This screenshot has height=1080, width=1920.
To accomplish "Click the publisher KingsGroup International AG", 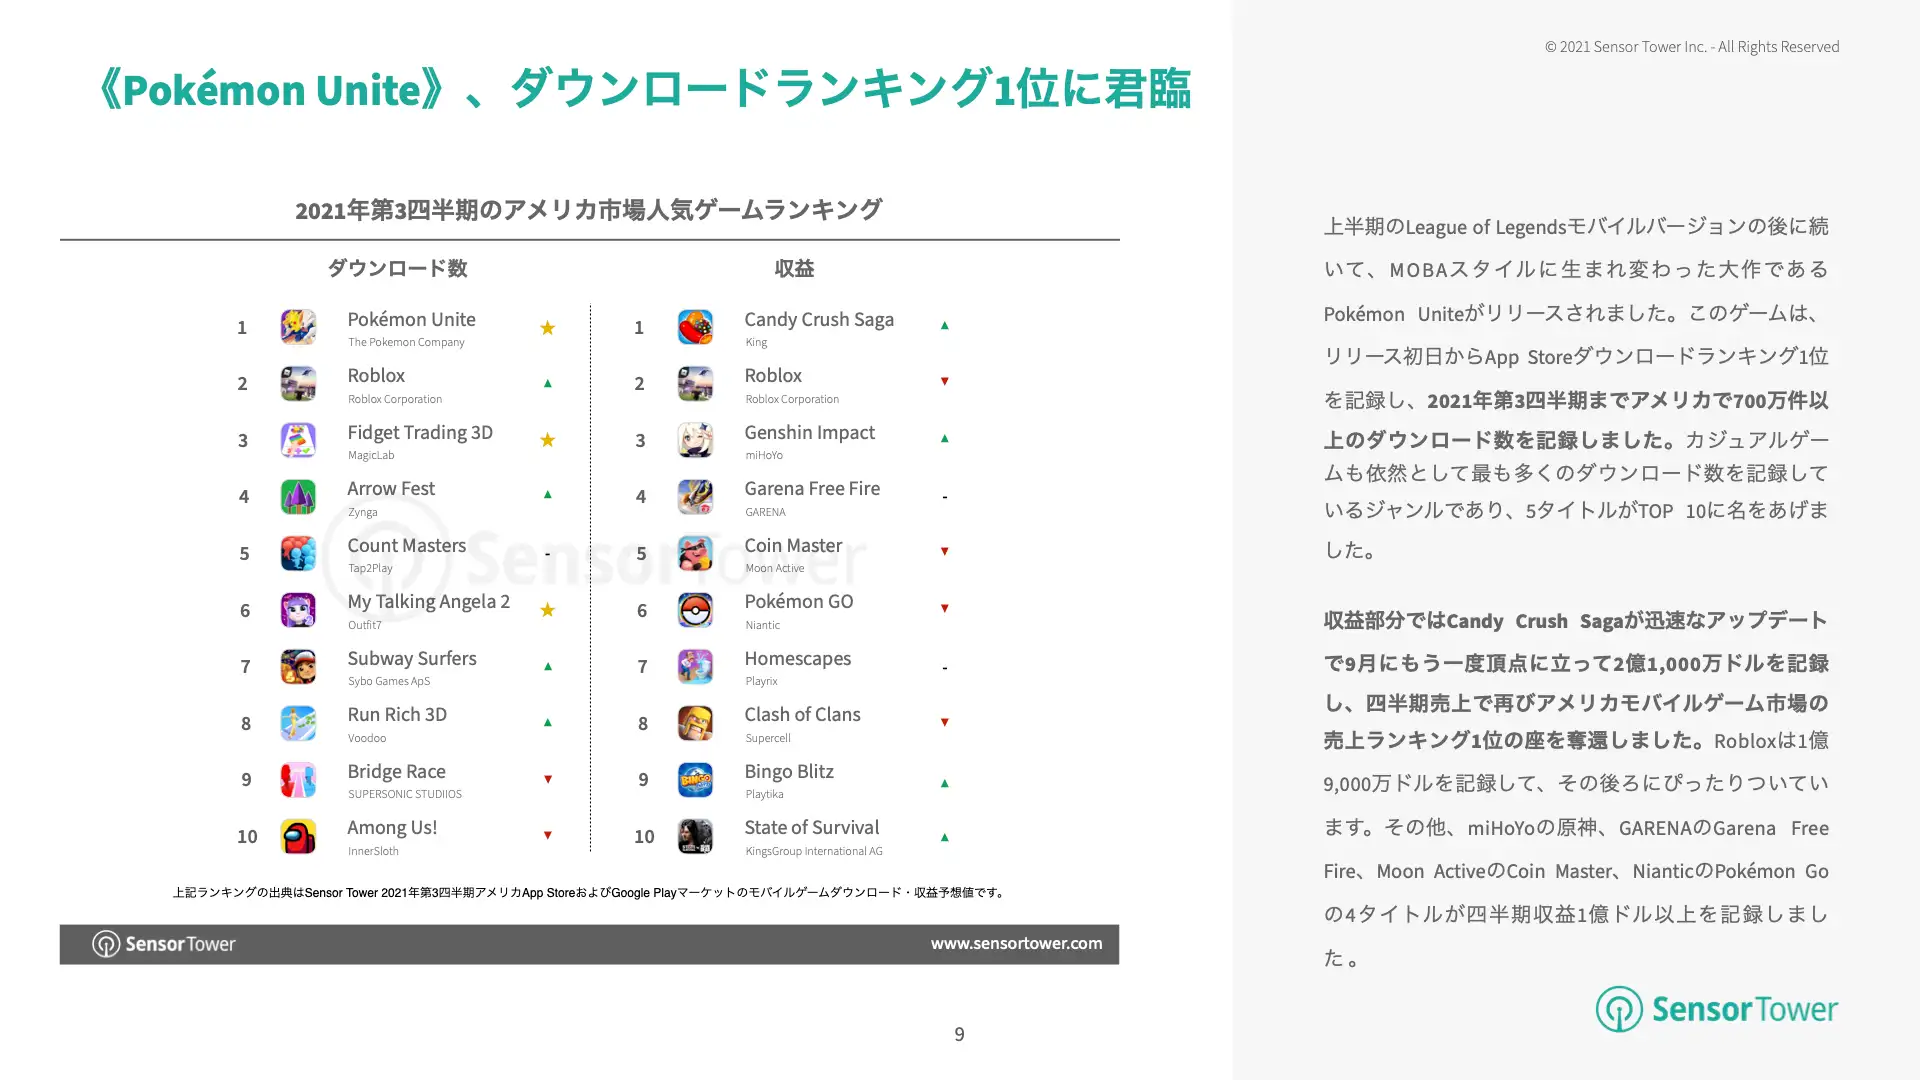I will click(814, 851).
